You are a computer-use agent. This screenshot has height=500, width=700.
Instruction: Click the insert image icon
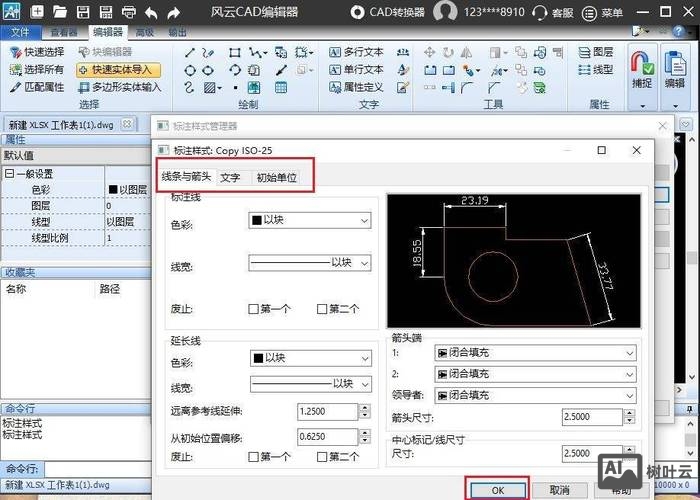click(254, 87)
